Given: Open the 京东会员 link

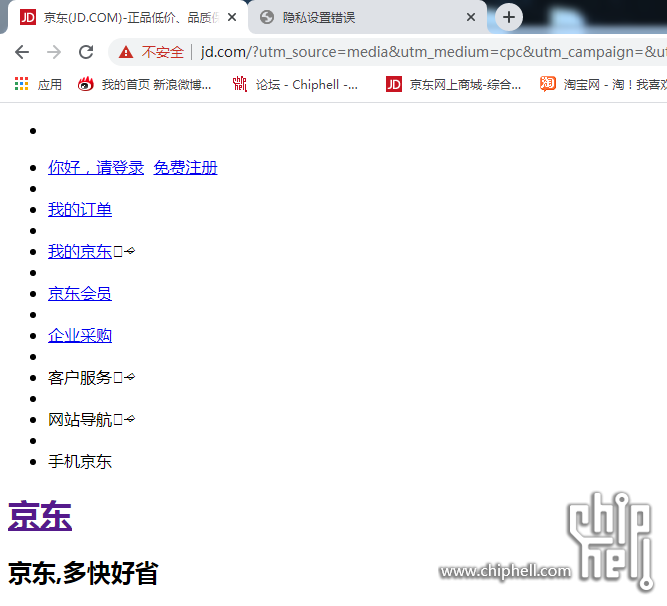Looking at the screenshot, I should (80, 294).
